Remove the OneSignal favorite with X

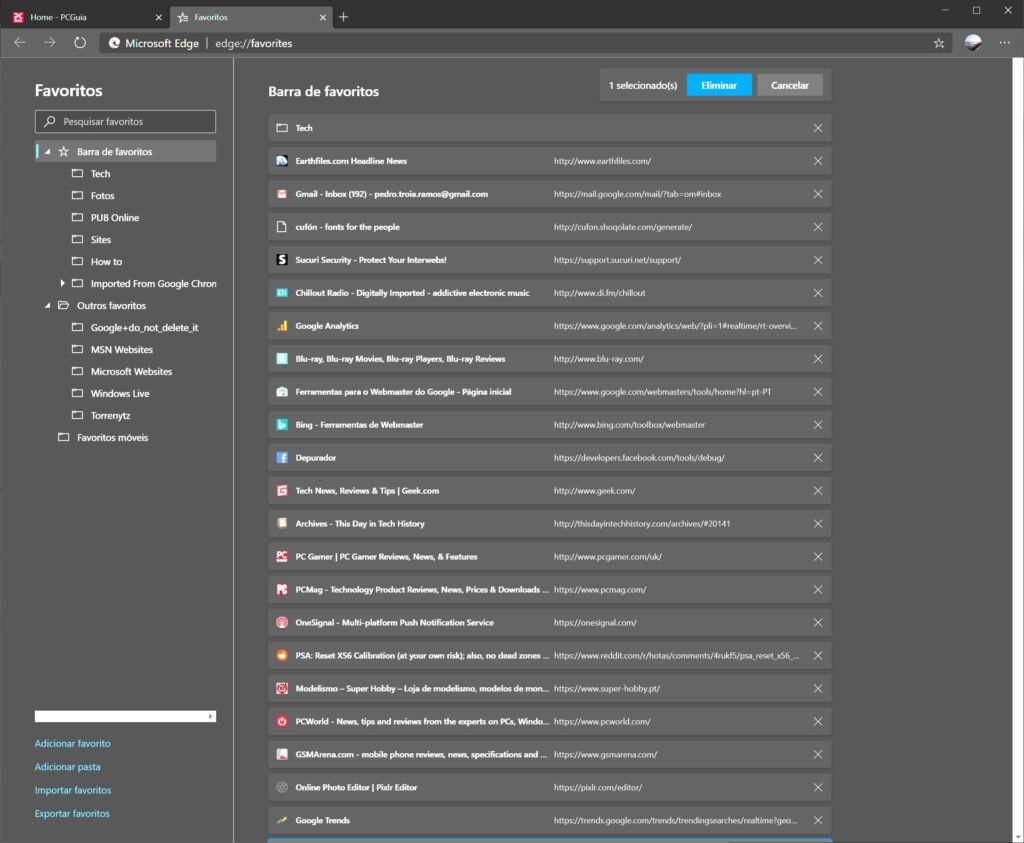[x=818, y=622]
